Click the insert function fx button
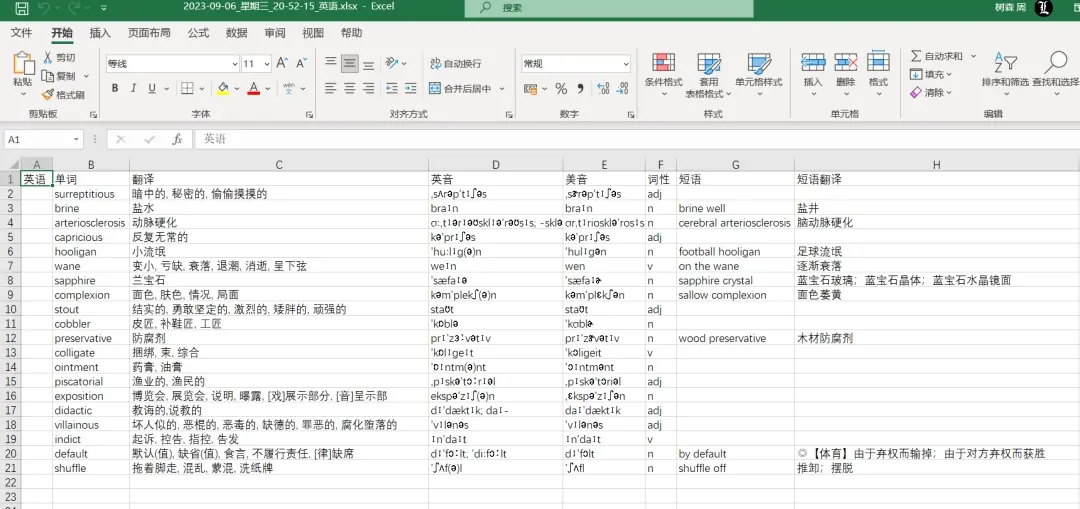Viewport: 1080px width, 509px height. point(177,139)
